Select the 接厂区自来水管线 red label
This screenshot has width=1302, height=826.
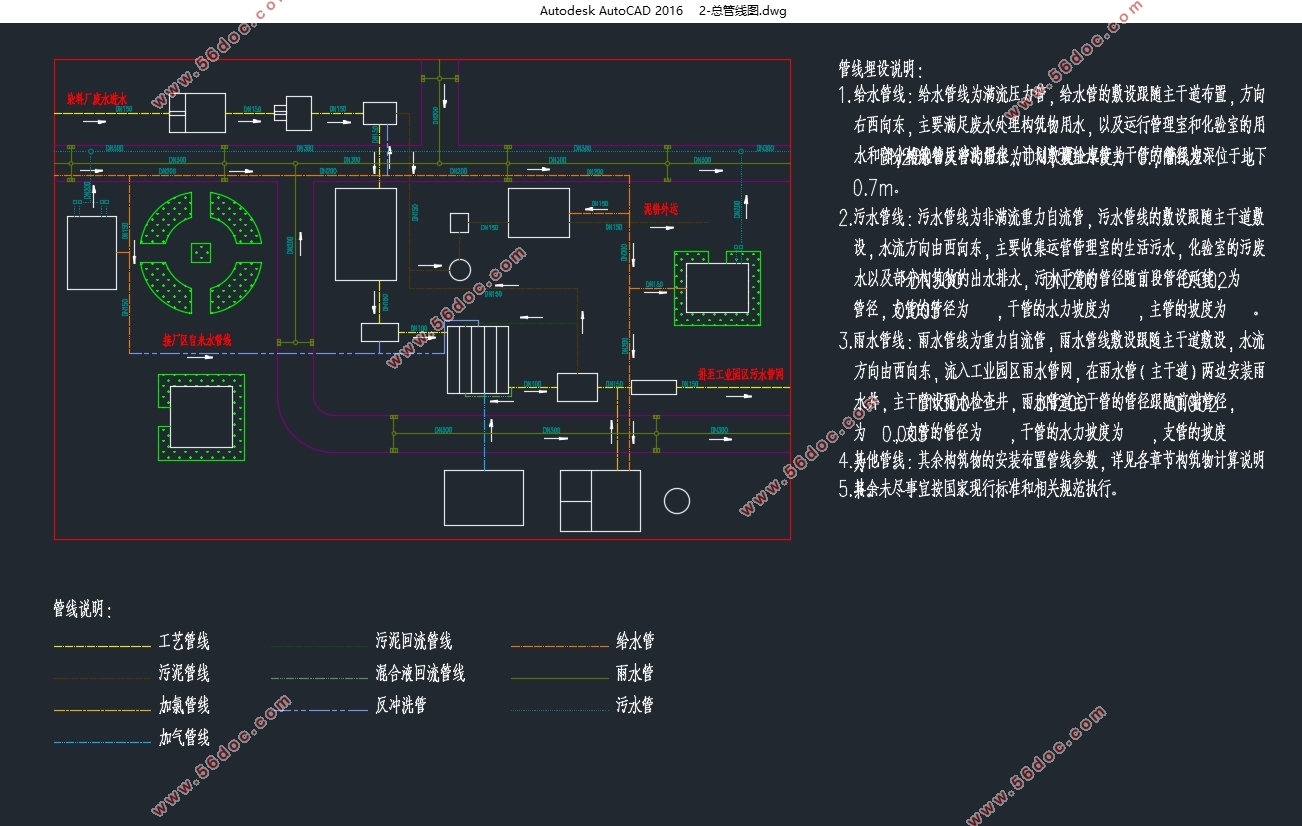[197, 340]
